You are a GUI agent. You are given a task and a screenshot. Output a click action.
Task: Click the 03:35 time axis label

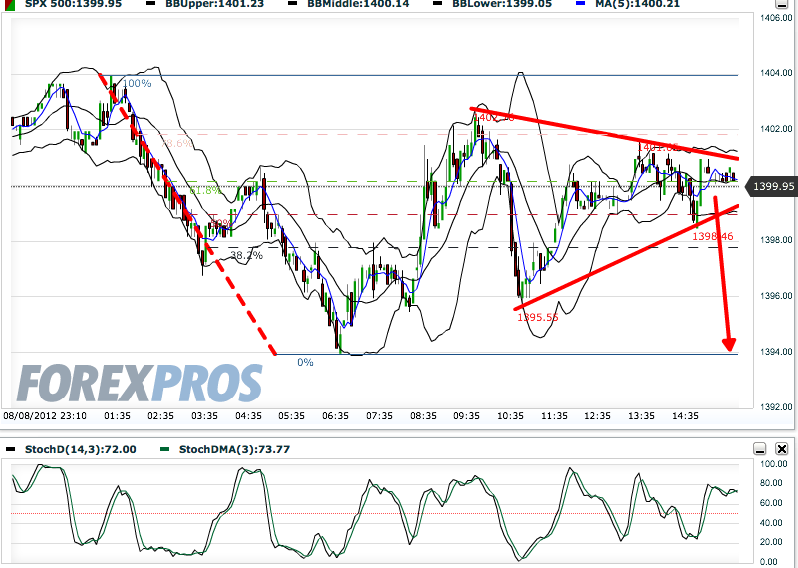[x=205, y=416]
